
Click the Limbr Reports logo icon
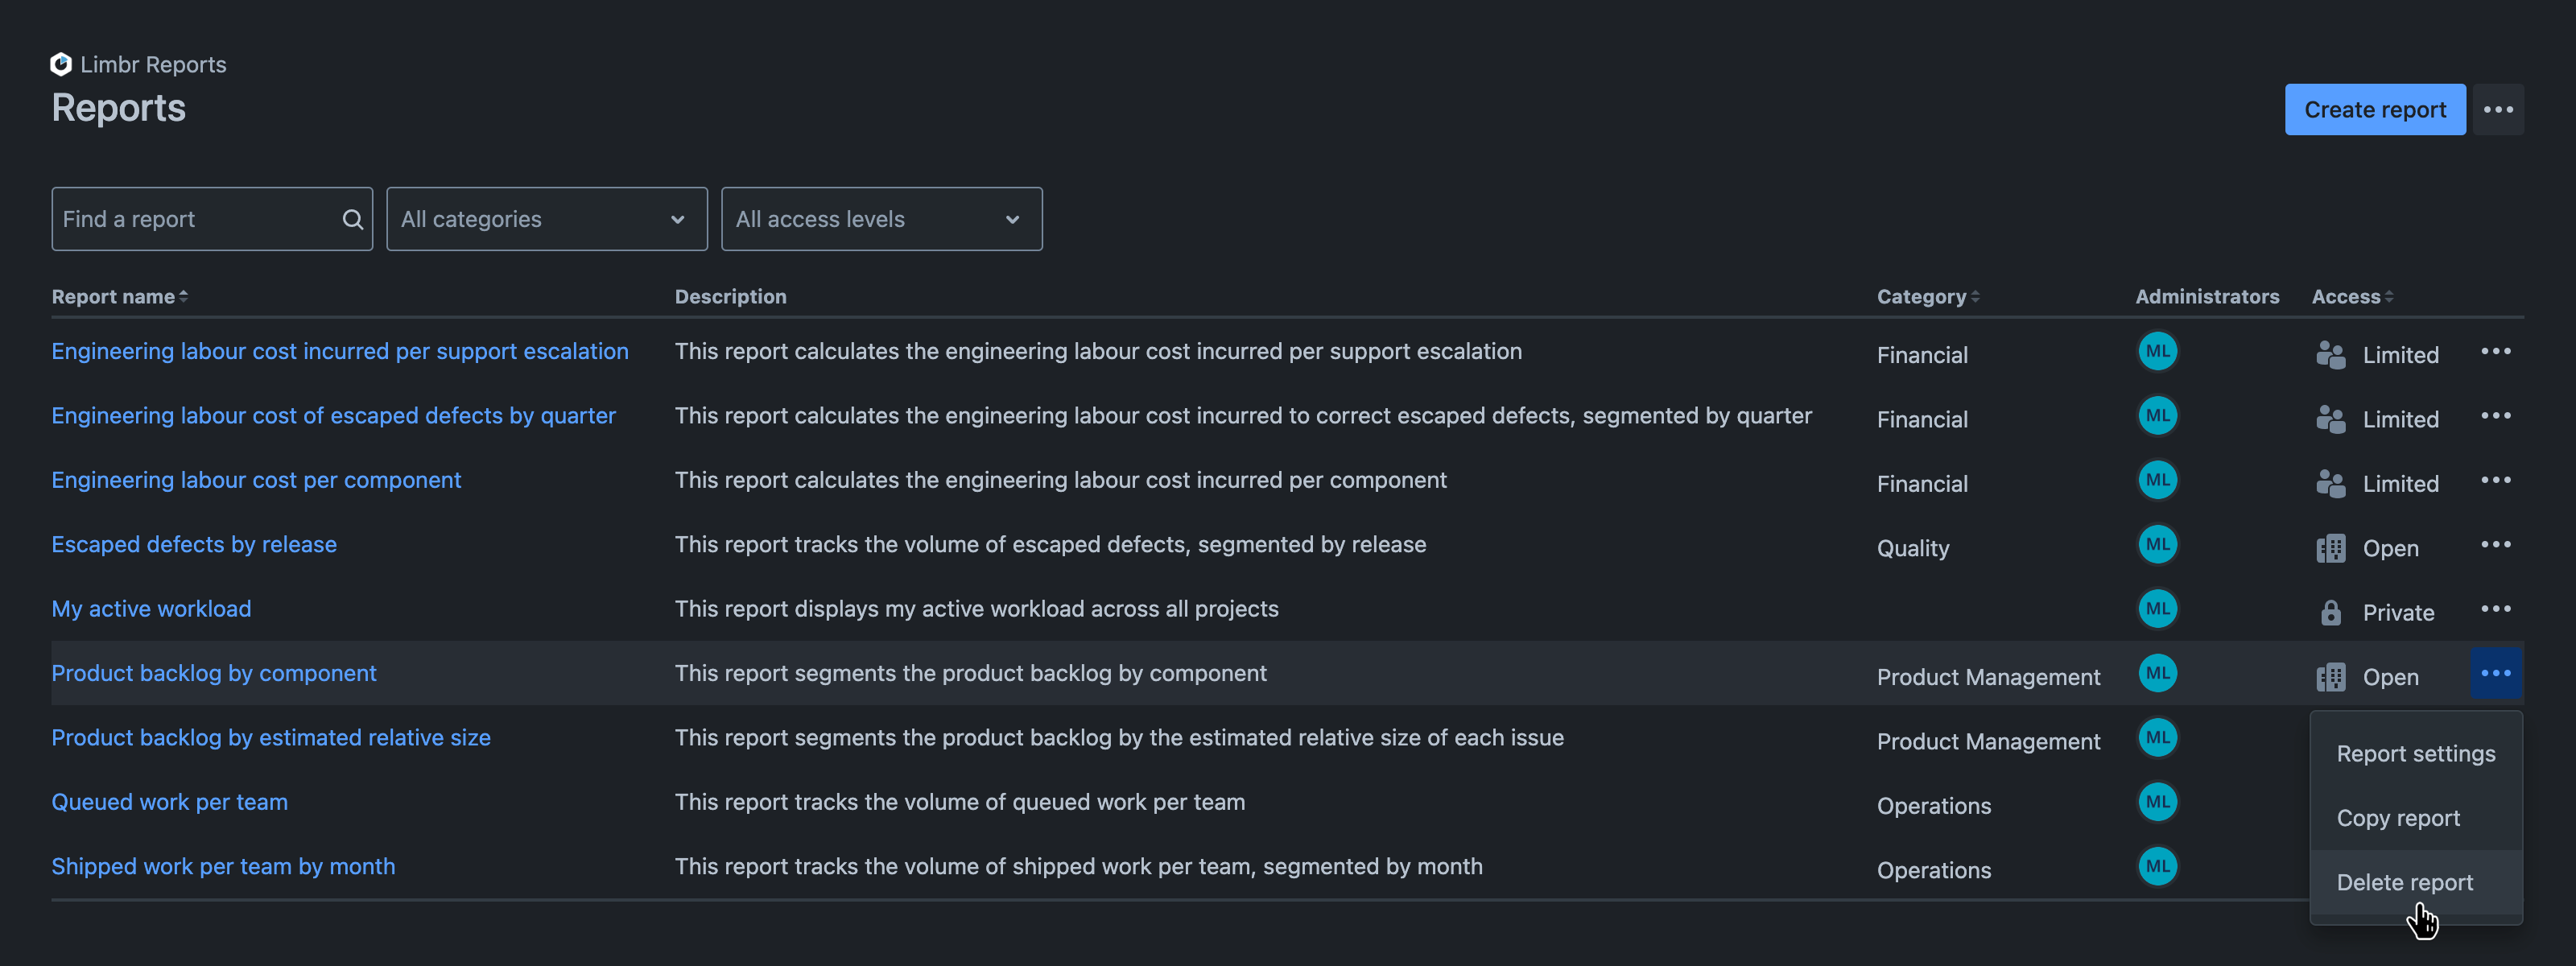(x=61, y=64)
